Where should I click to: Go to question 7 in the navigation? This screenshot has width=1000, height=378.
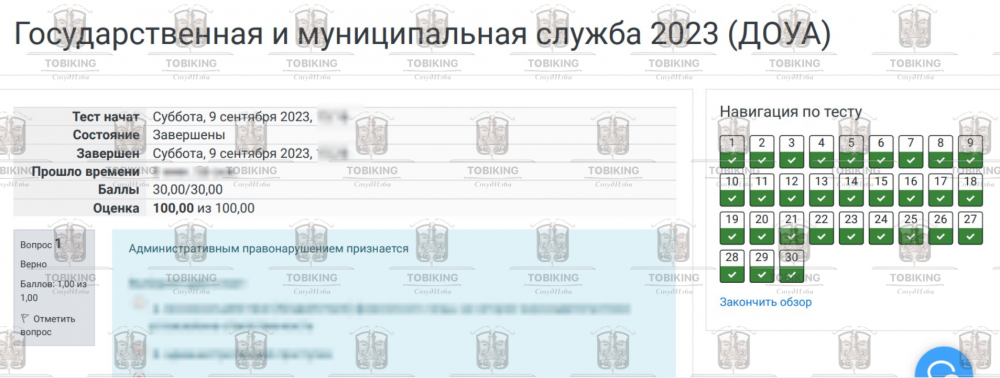[x=911, y=151]
